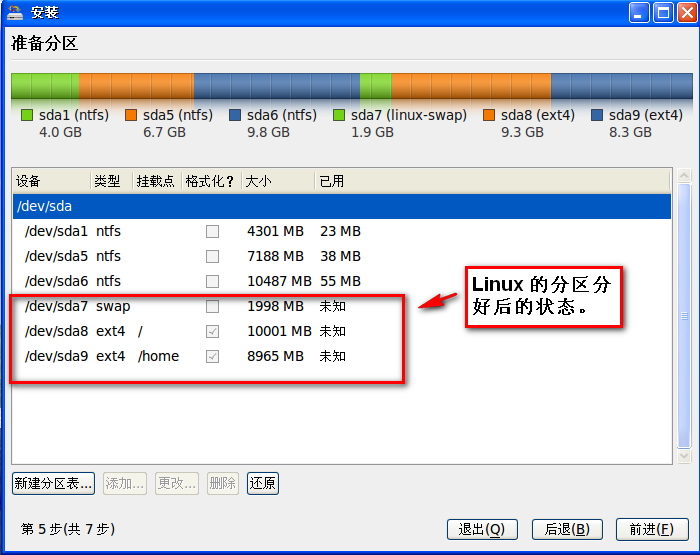Click the partition list scrollbar thumb

[x=684, y=316]
